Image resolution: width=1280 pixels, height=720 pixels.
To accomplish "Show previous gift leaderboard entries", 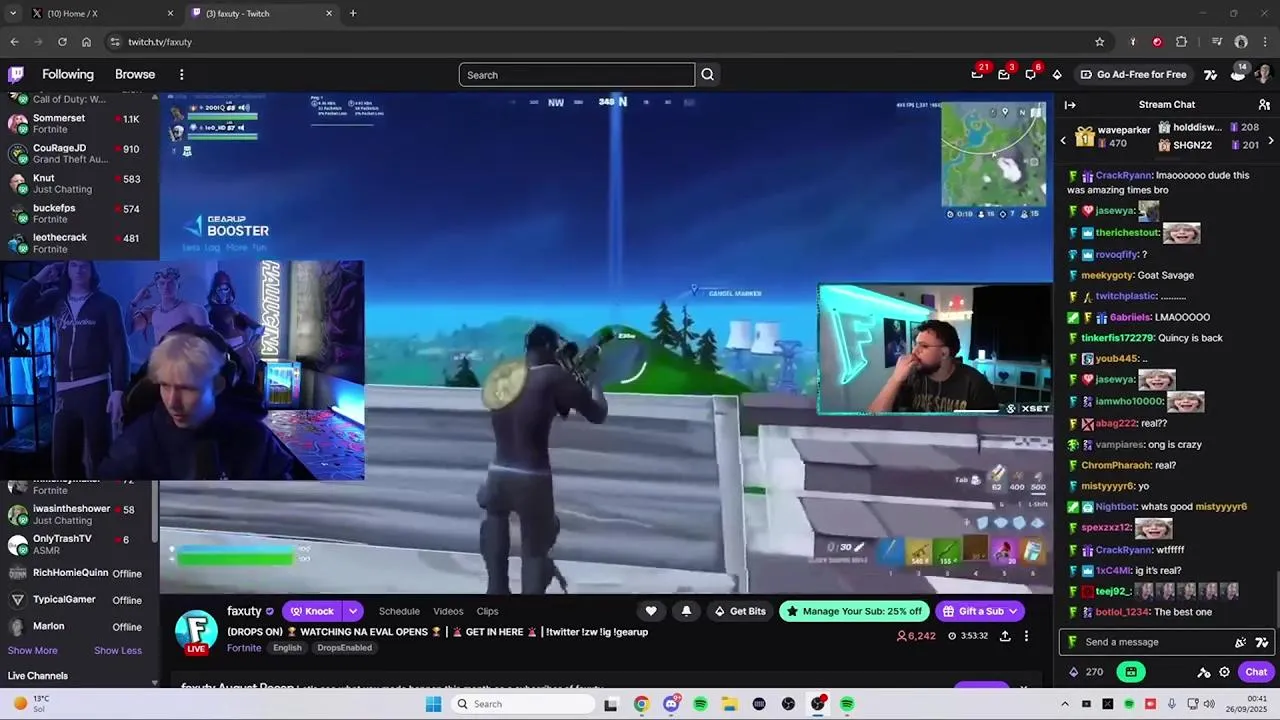I will [x=1064, y=141].
